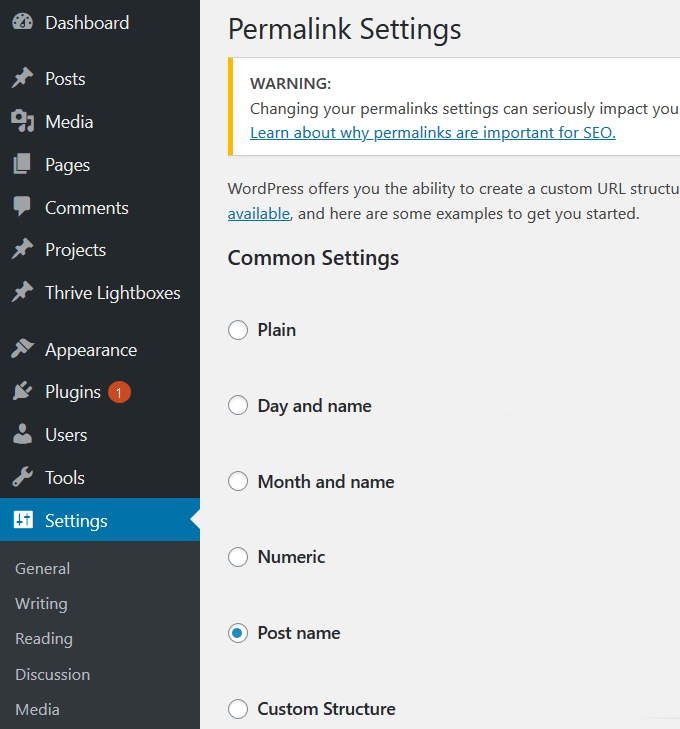Open Thrive Lightboxes menu item
The image size is (680, 729).
point(112,293)
